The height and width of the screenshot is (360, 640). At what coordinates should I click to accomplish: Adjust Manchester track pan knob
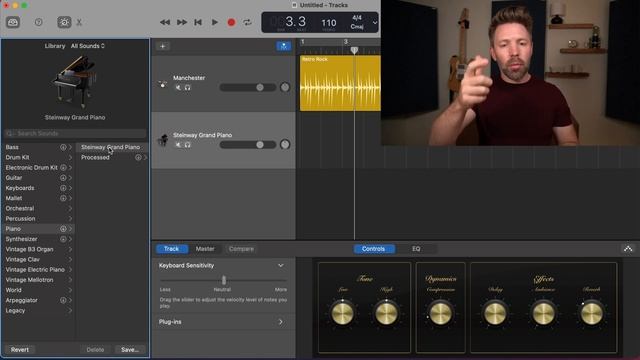(x=285, y=87)
